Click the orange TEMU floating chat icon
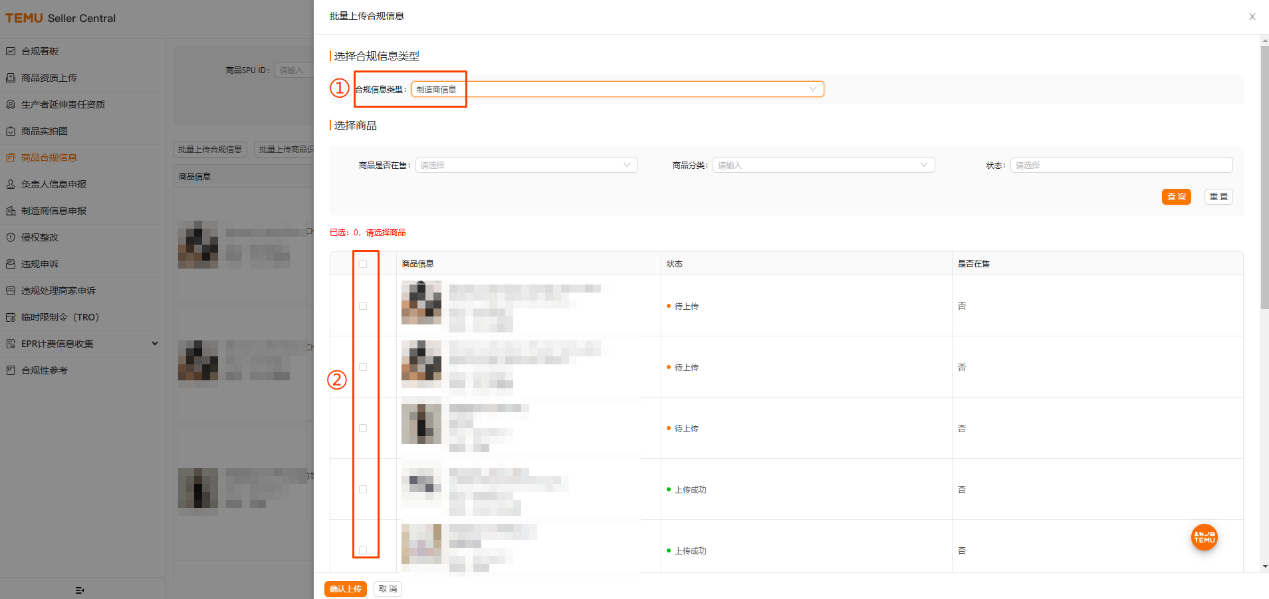This screenshot has height=599, width=1269. [1204, 537]
